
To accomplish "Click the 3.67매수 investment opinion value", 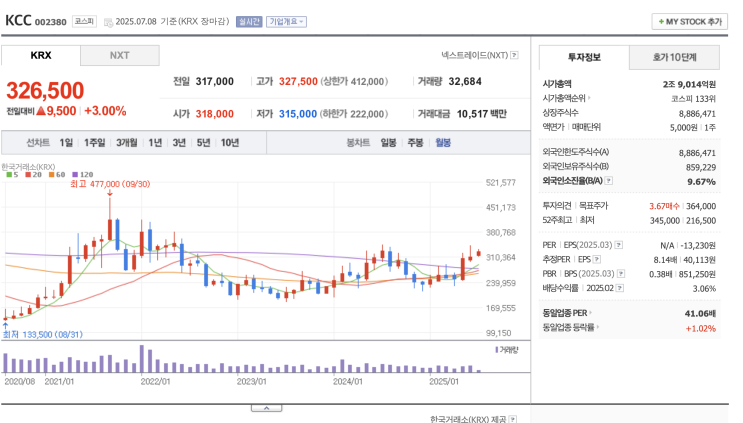I will click(664, 206).
